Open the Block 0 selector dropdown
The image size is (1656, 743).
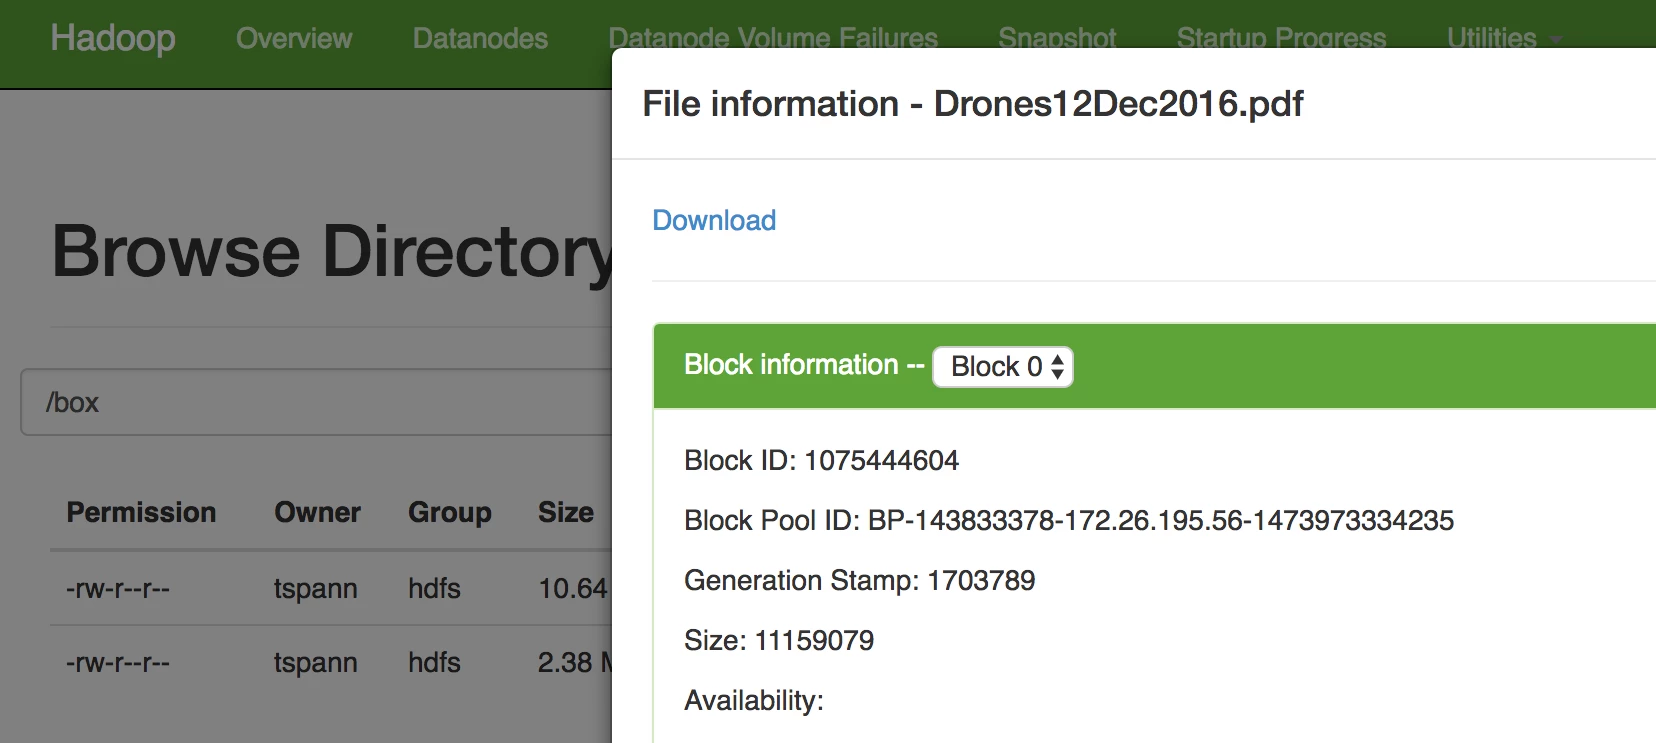tap(1003, 367)
